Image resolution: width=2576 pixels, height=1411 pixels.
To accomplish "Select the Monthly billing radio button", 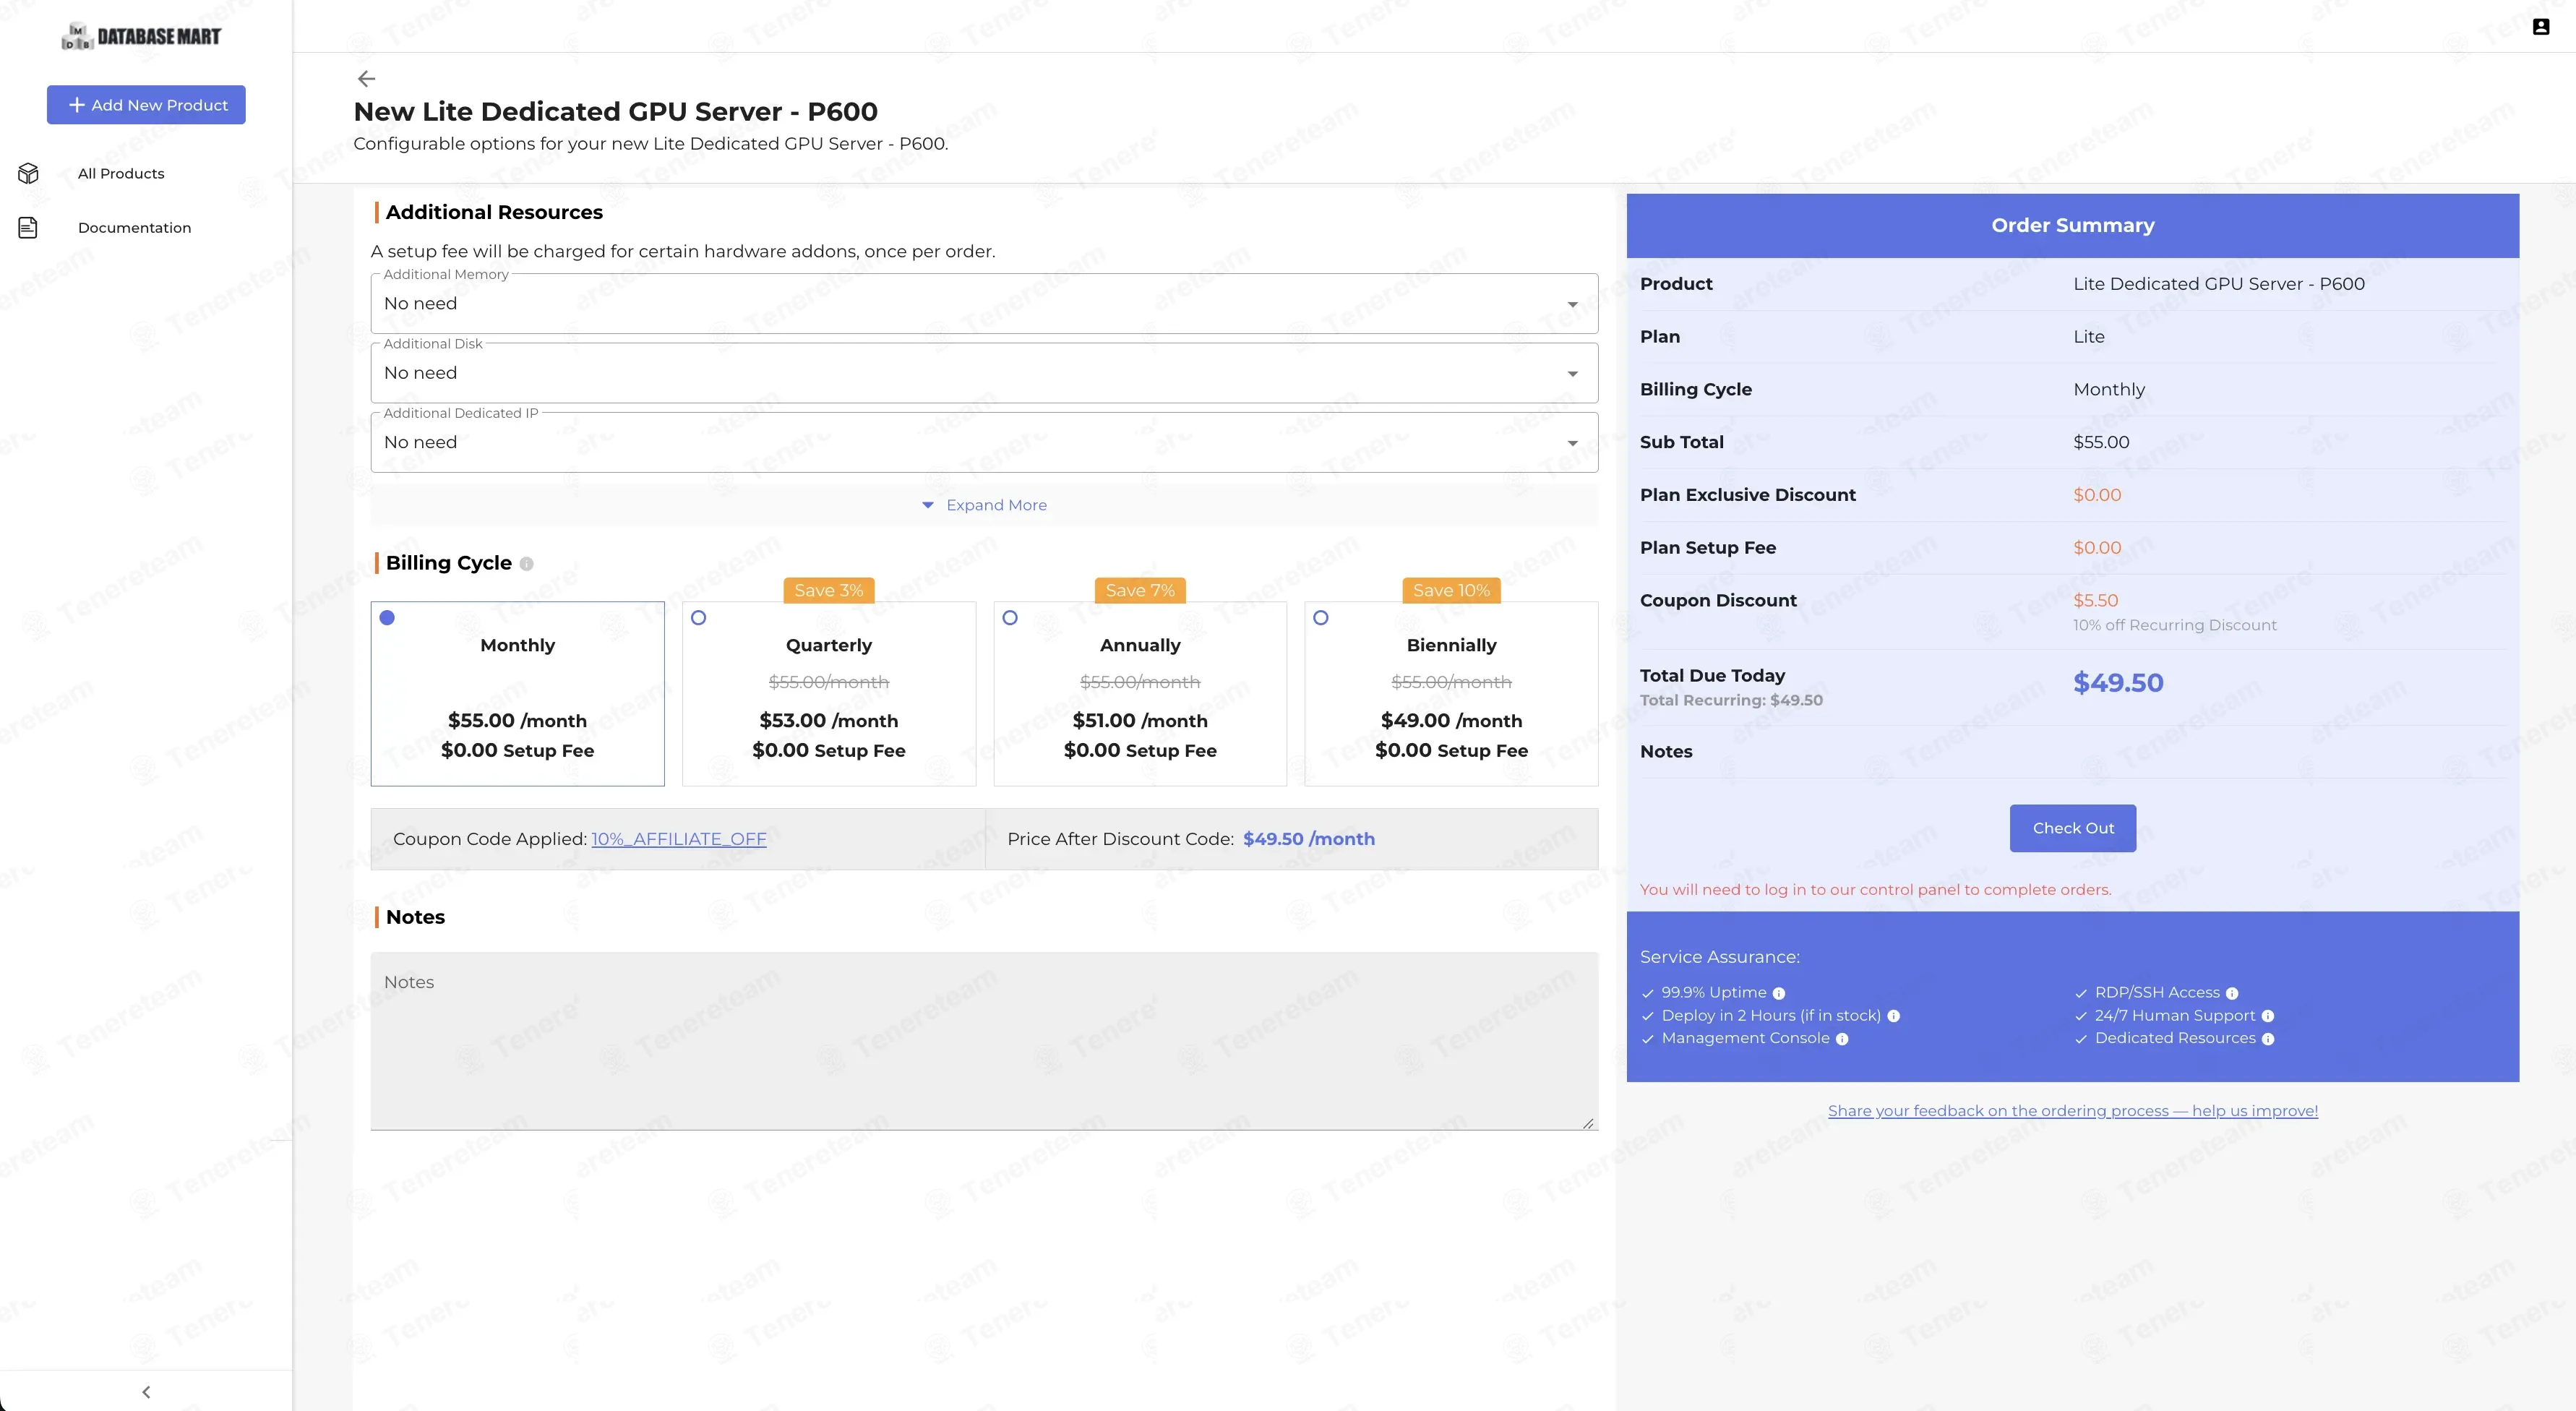I will pos(387,618).
